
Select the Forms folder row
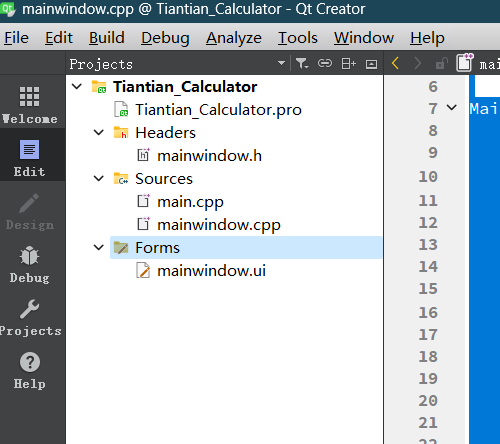pos(246,248)
